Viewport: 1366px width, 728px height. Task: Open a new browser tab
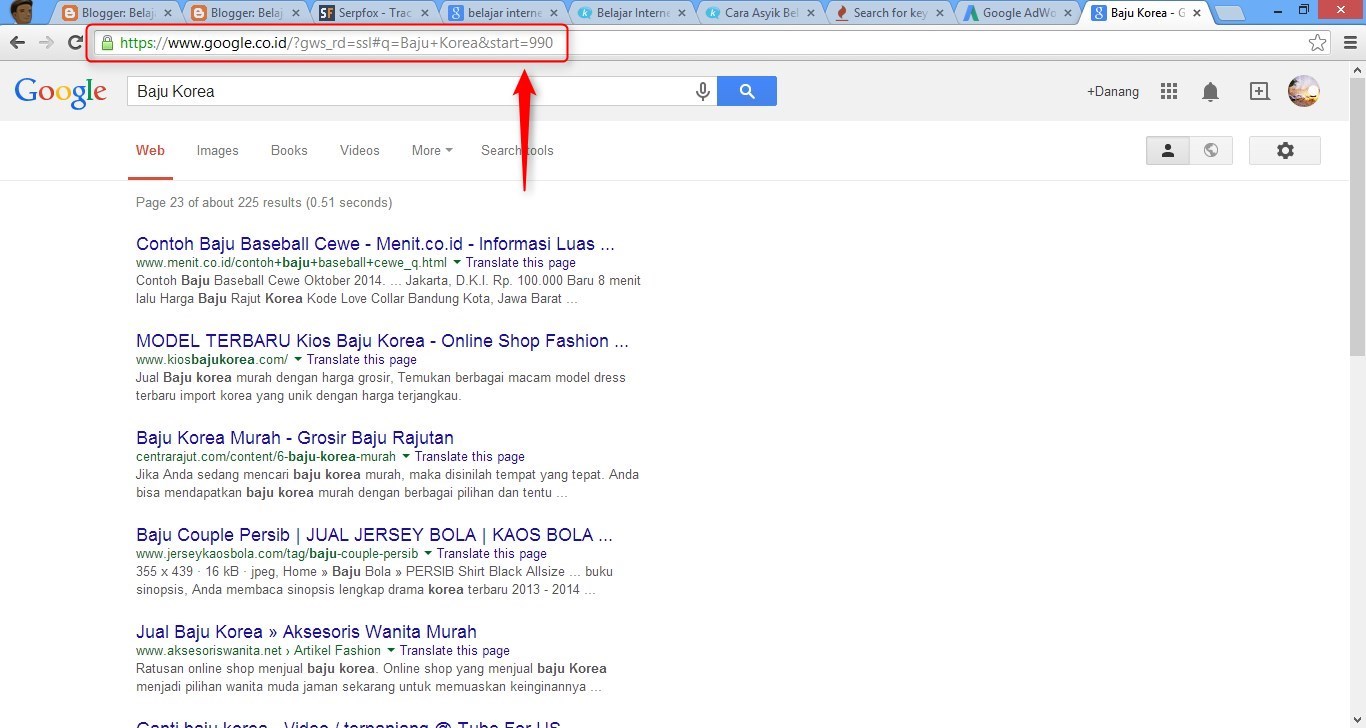pos(1229,13)
